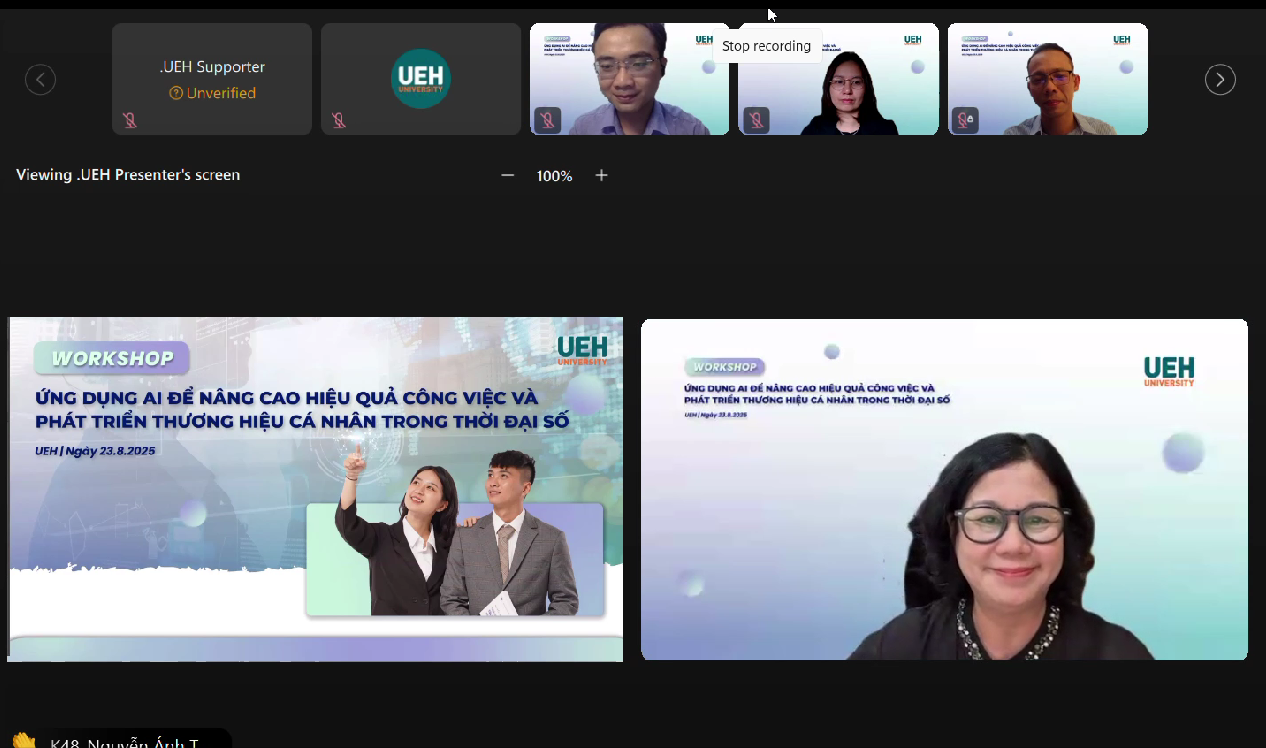The image size is (1266, 748).
Task: Click the Stop recording tooltip
Action: [x=766, y=46]
